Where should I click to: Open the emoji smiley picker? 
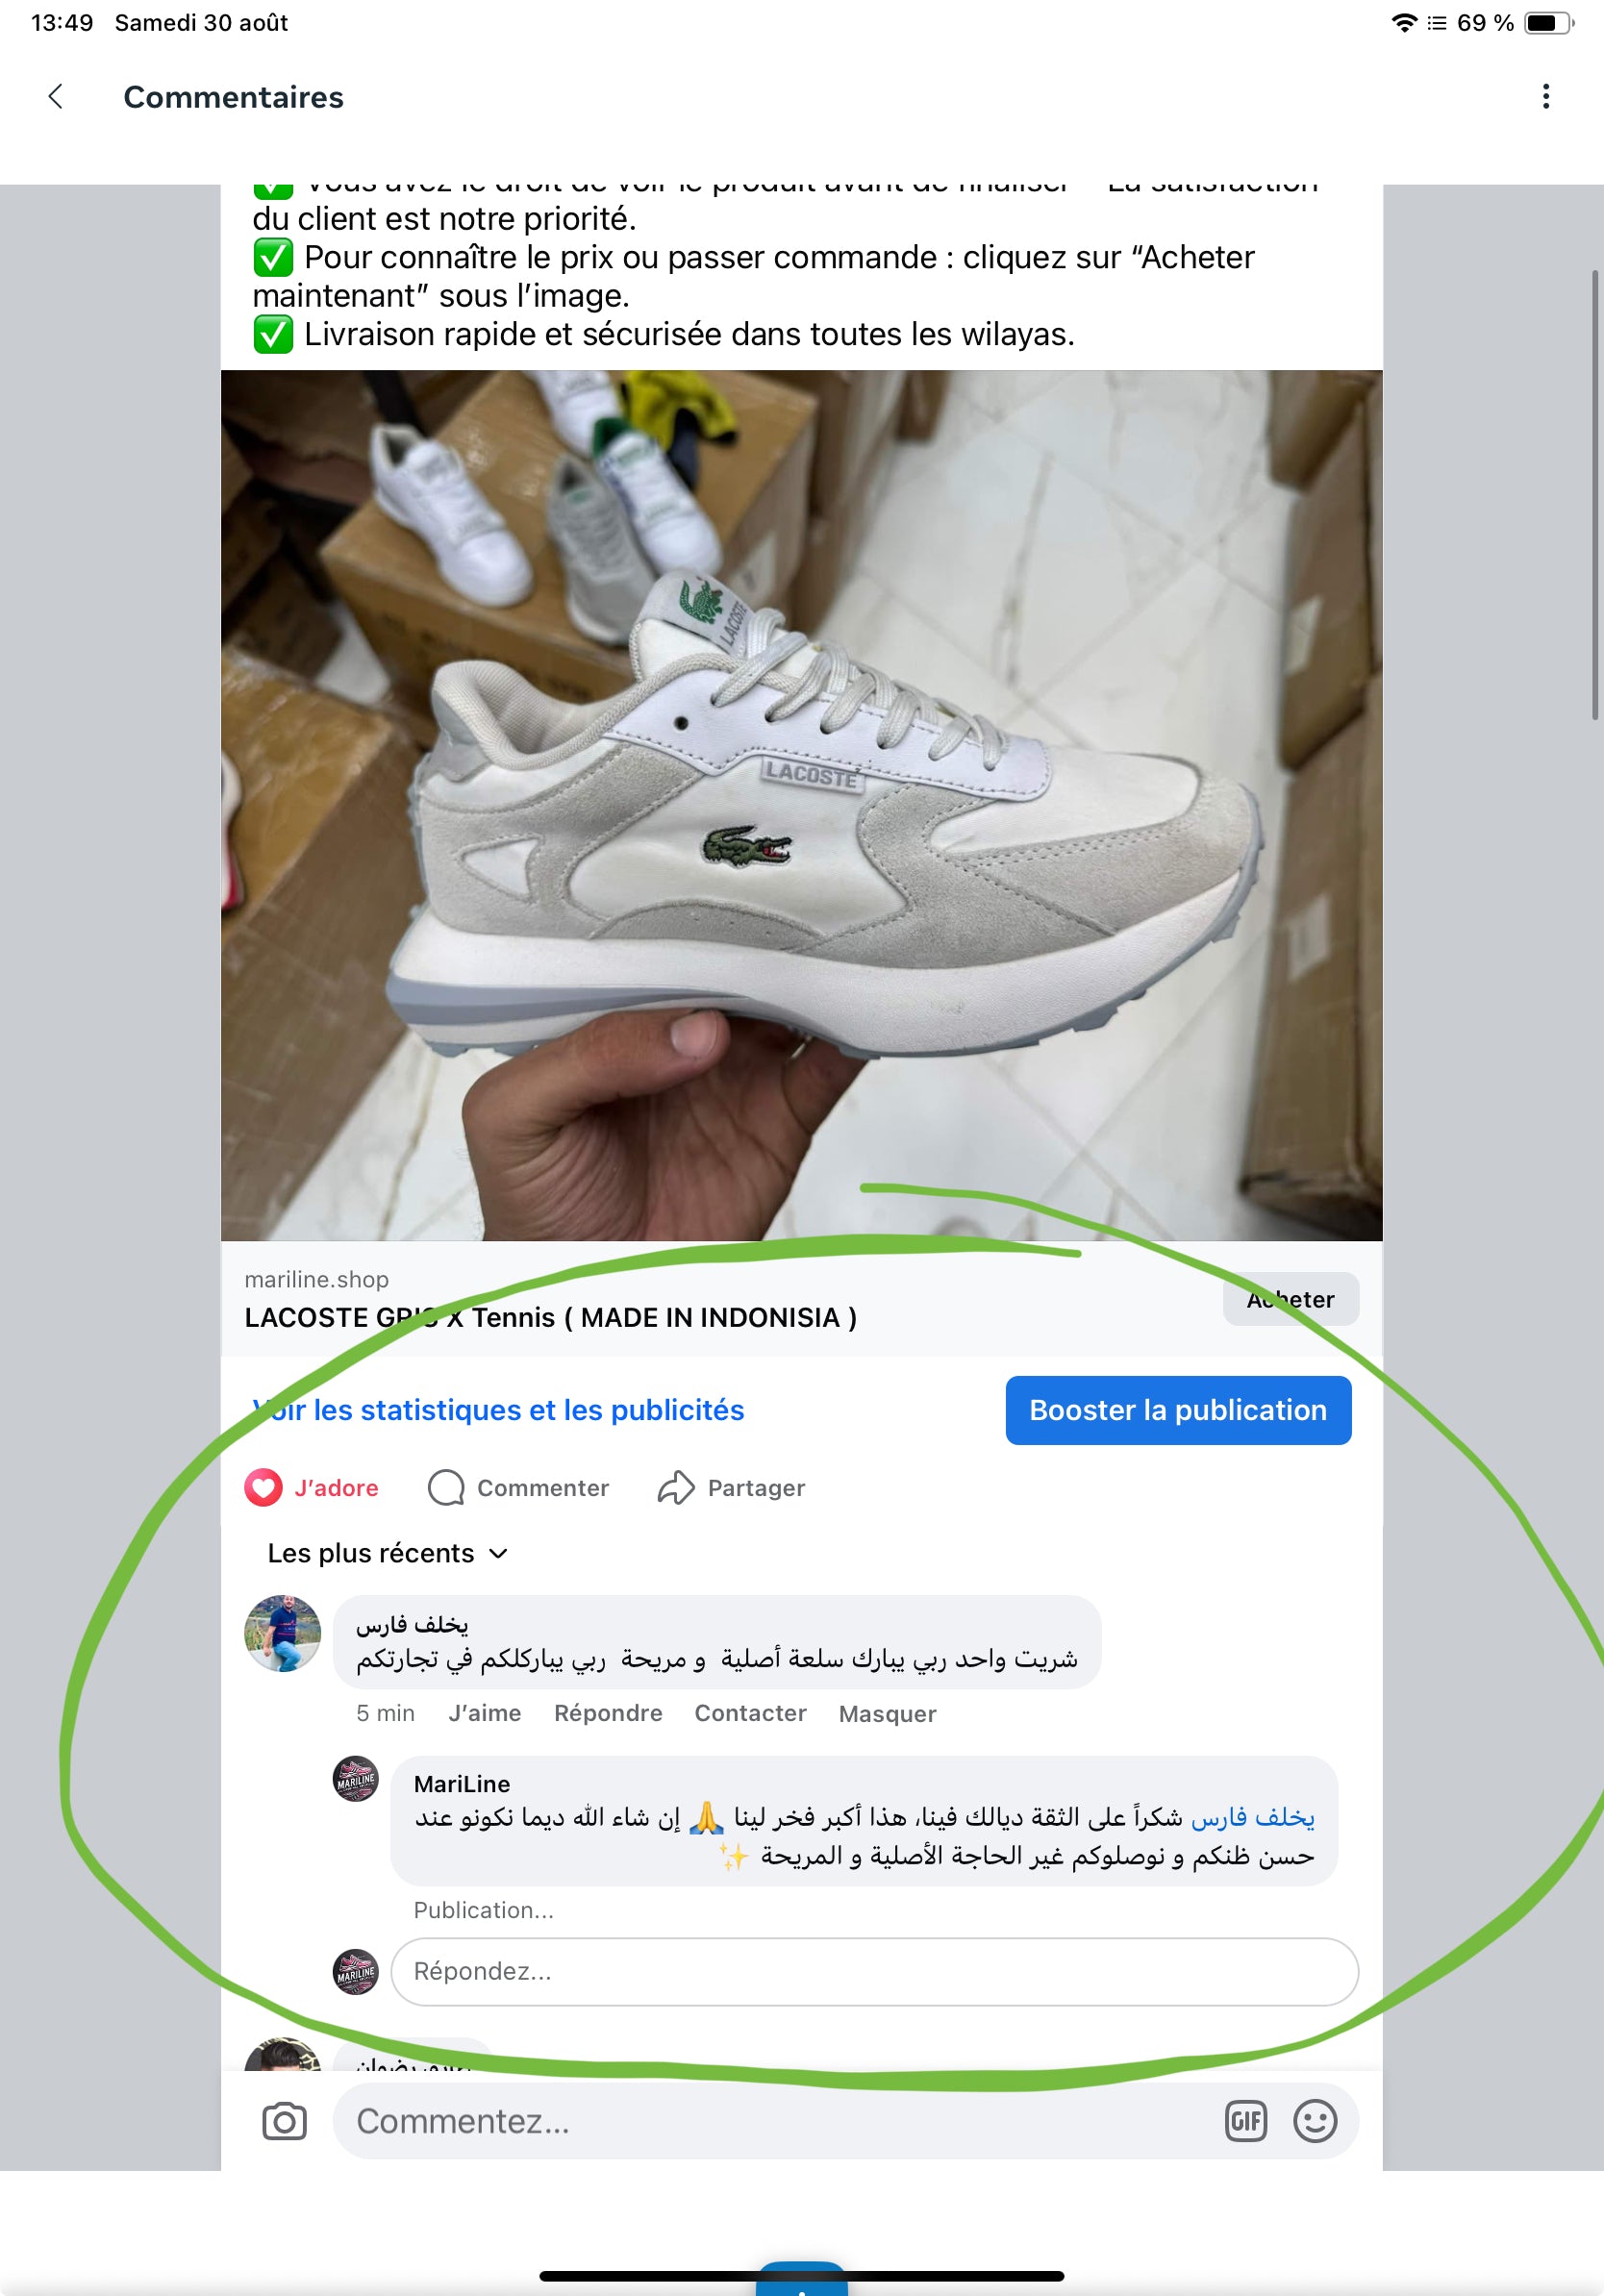click(x=1315, y=2121)
